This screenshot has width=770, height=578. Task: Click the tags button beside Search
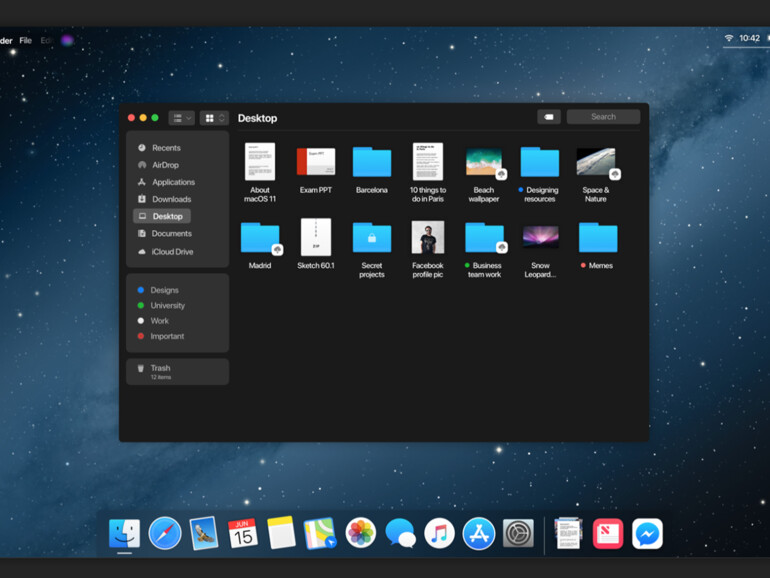pos(549,117)
